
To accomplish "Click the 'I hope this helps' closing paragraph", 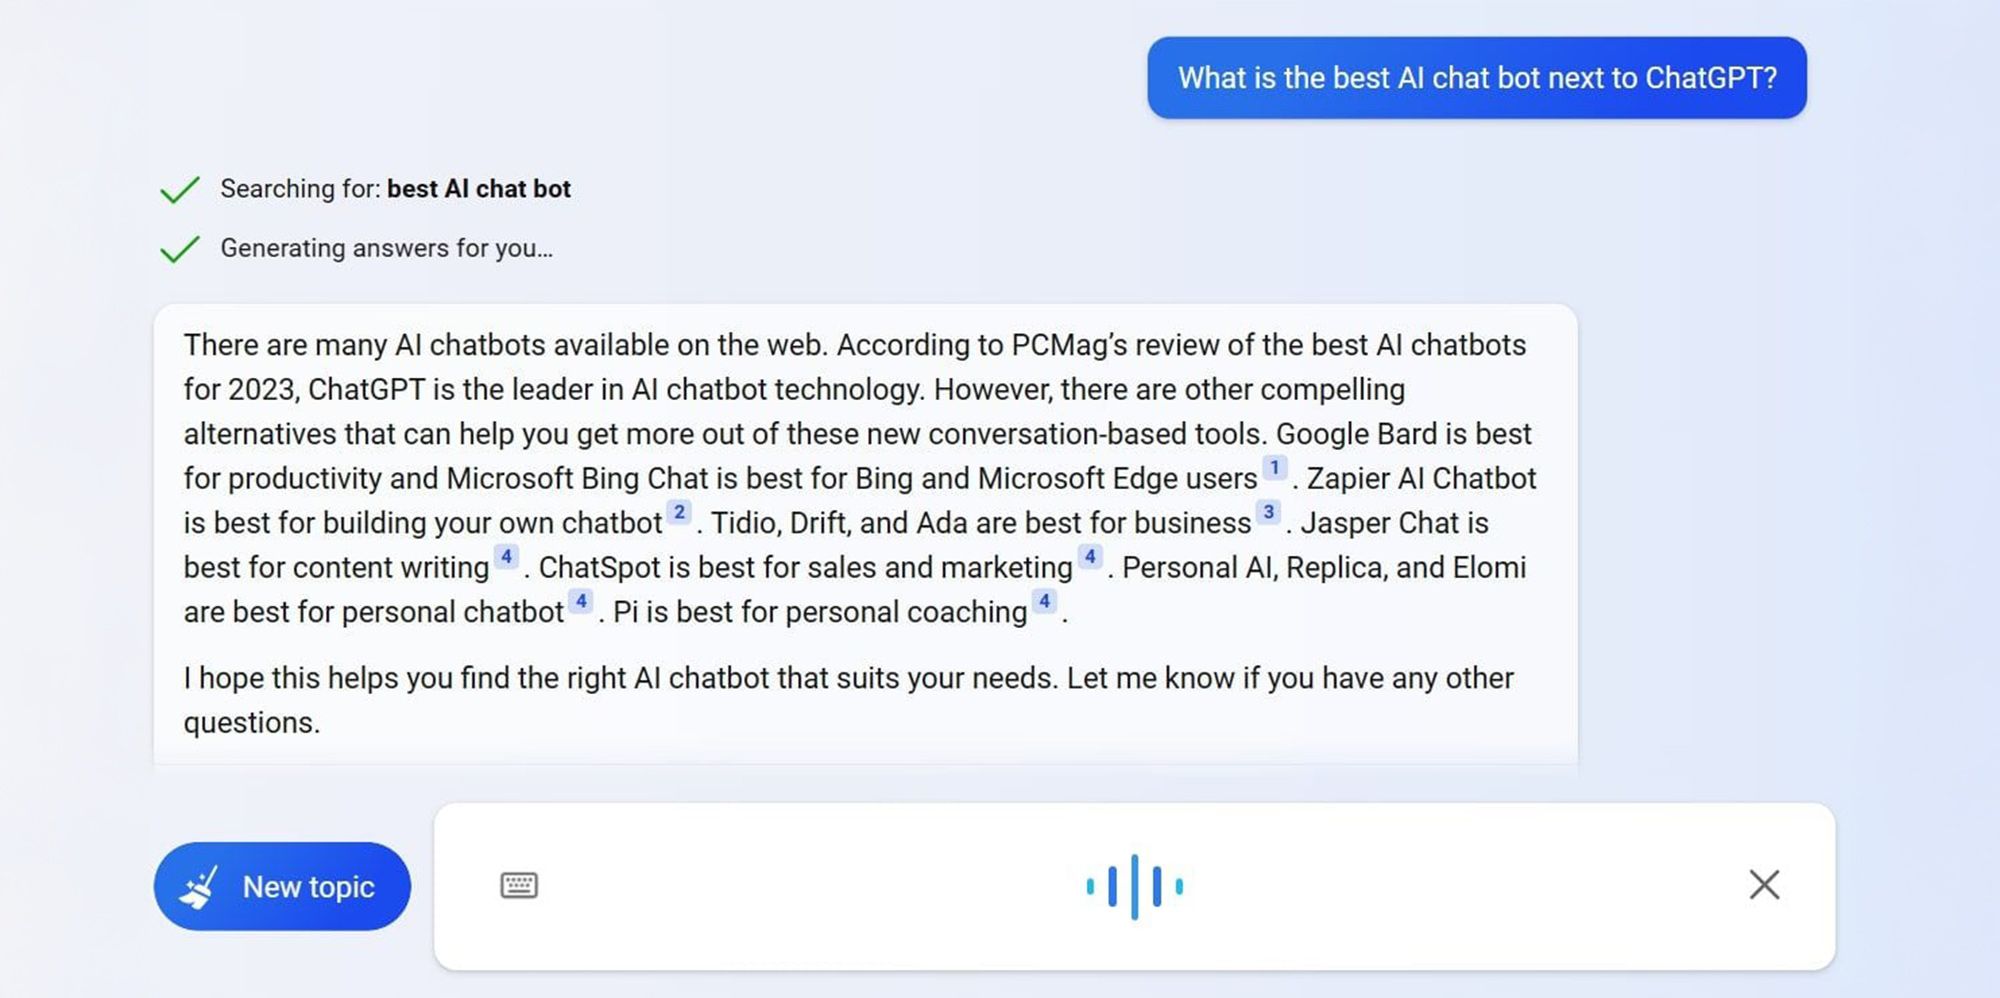I will pyautogui.click(x=848, y=700).
